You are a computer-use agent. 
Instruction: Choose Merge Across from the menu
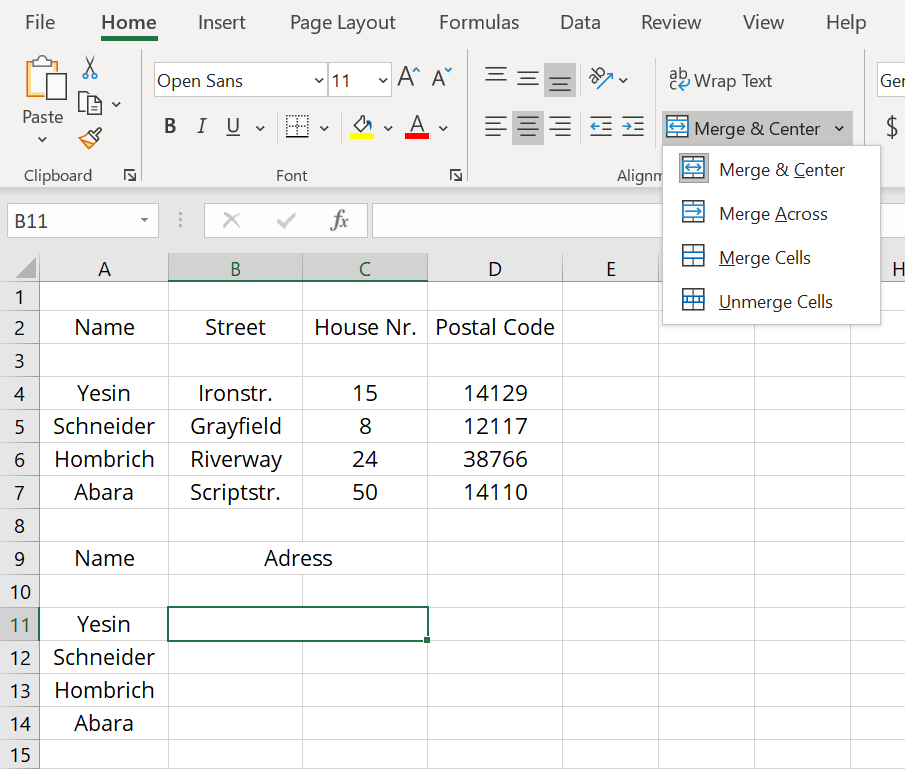772,214
